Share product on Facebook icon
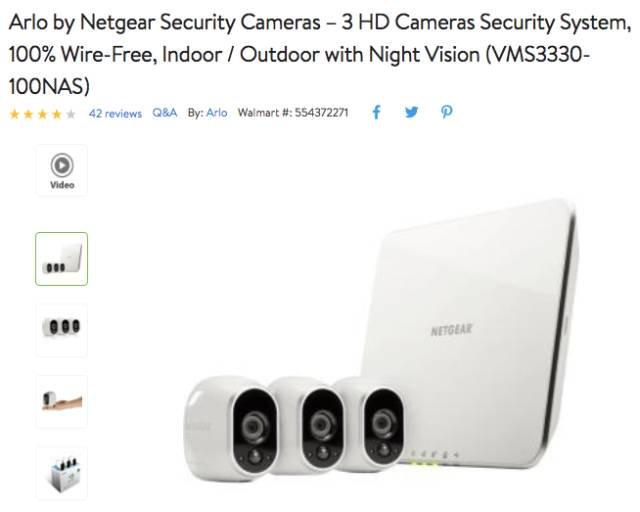640x512 pixels. (x=376, y=112)
